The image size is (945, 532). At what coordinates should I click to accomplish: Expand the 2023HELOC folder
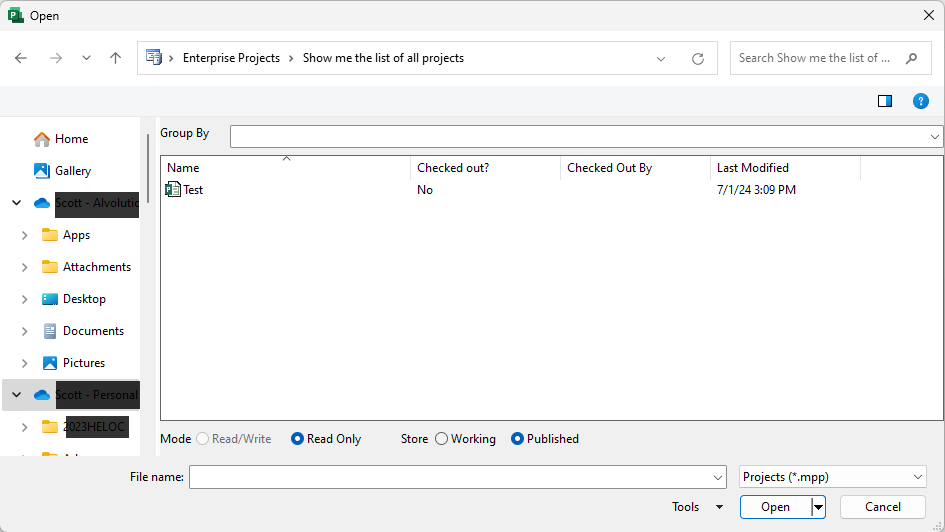[x=25, y=427]
